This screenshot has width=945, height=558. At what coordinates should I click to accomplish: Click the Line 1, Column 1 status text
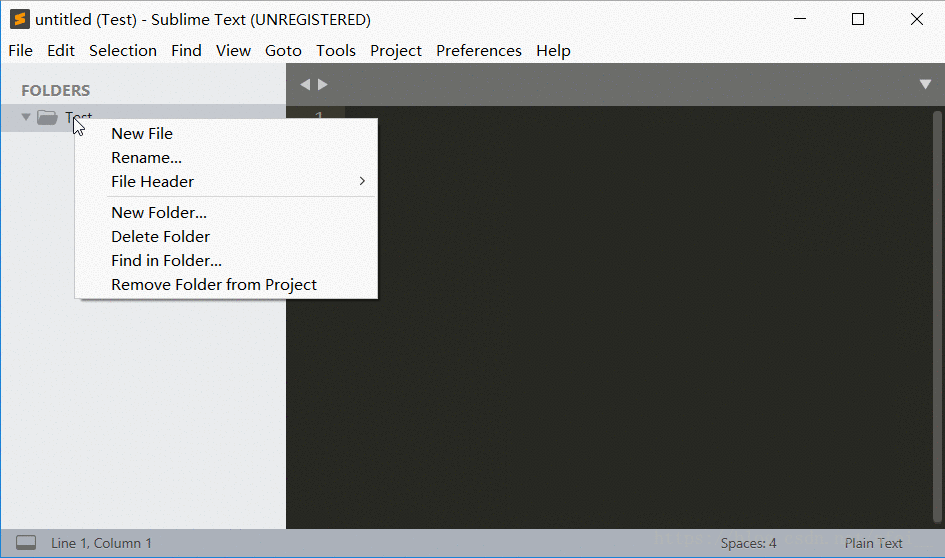tap(101, 543)
